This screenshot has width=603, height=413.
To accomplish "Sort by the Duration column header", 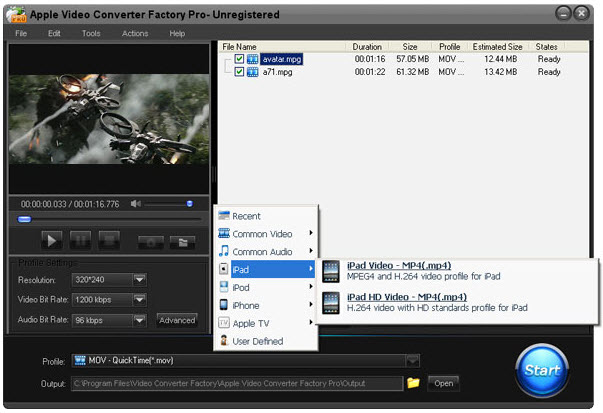I will click(x=367, y=47).
